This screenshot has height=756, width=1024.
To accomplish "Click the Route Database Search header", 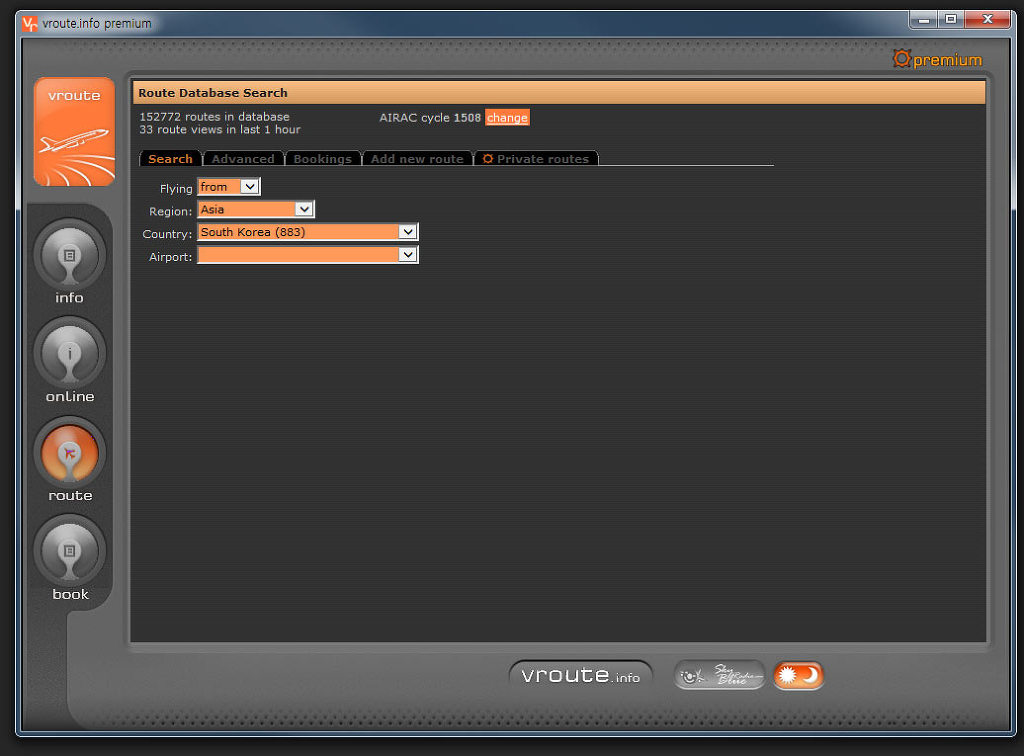I will coord(559,93).
